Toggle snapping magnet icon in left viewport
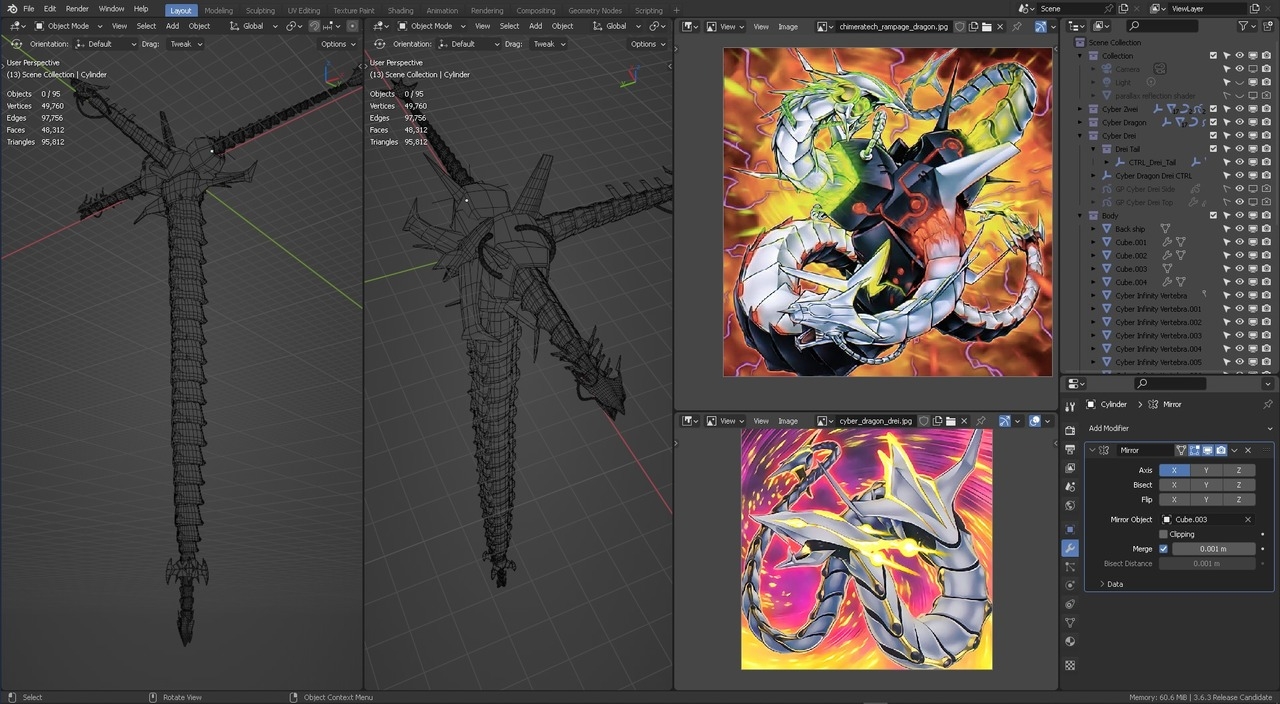Image resolution: width=1280 pixels, height=704 pixels. click(314, 26)
